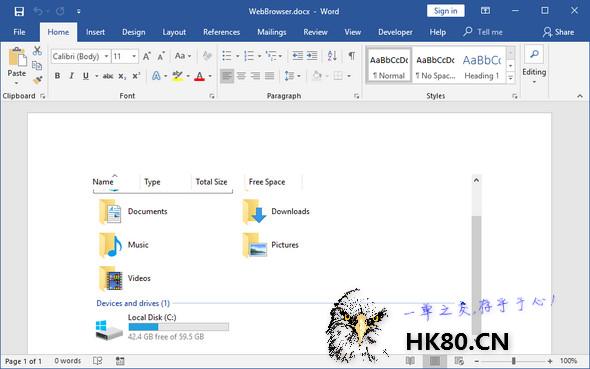Image resolution: width=590 pixels, height=369 pixels.
Task: Apply subscript formatting
Action: click(x=122, y=76)
